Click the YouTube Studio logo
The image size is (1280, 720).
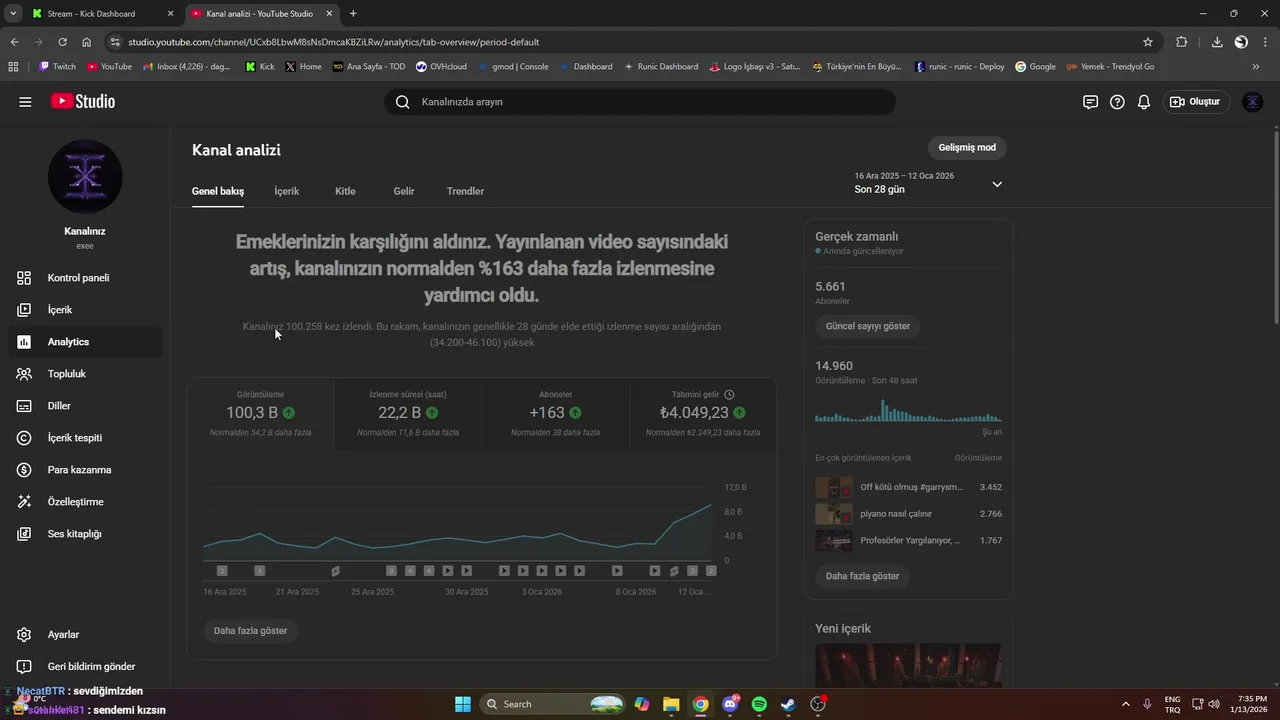coord(83,102)
